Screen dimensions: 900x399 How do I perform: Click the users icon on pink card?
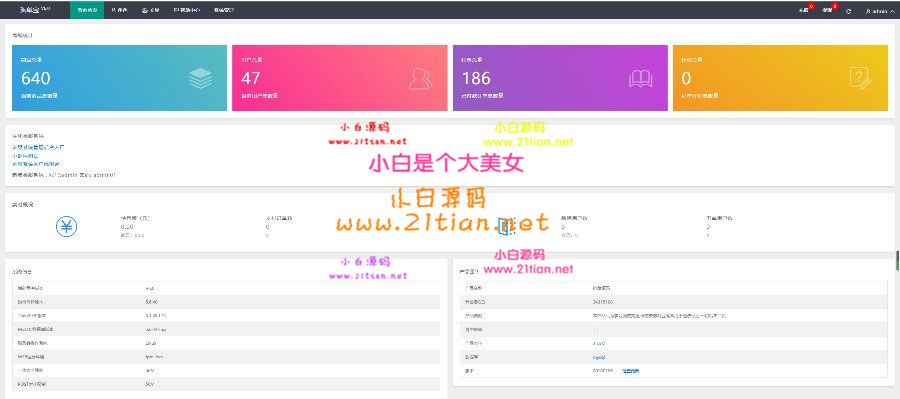pyautogui.click(x=421, y=79)
